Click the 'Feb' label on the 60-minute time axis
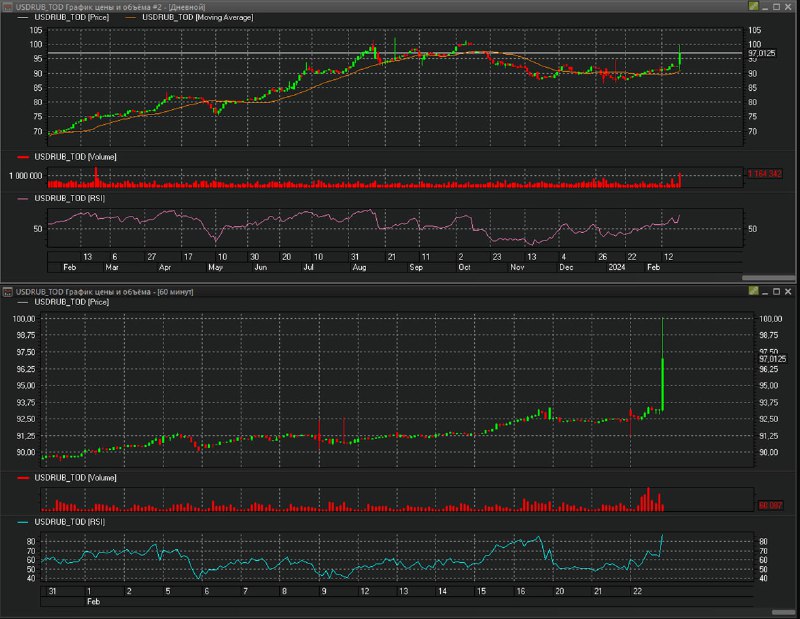Image resolution: width=800 pixels, height=619 pixels. click(x=93, y=602)
